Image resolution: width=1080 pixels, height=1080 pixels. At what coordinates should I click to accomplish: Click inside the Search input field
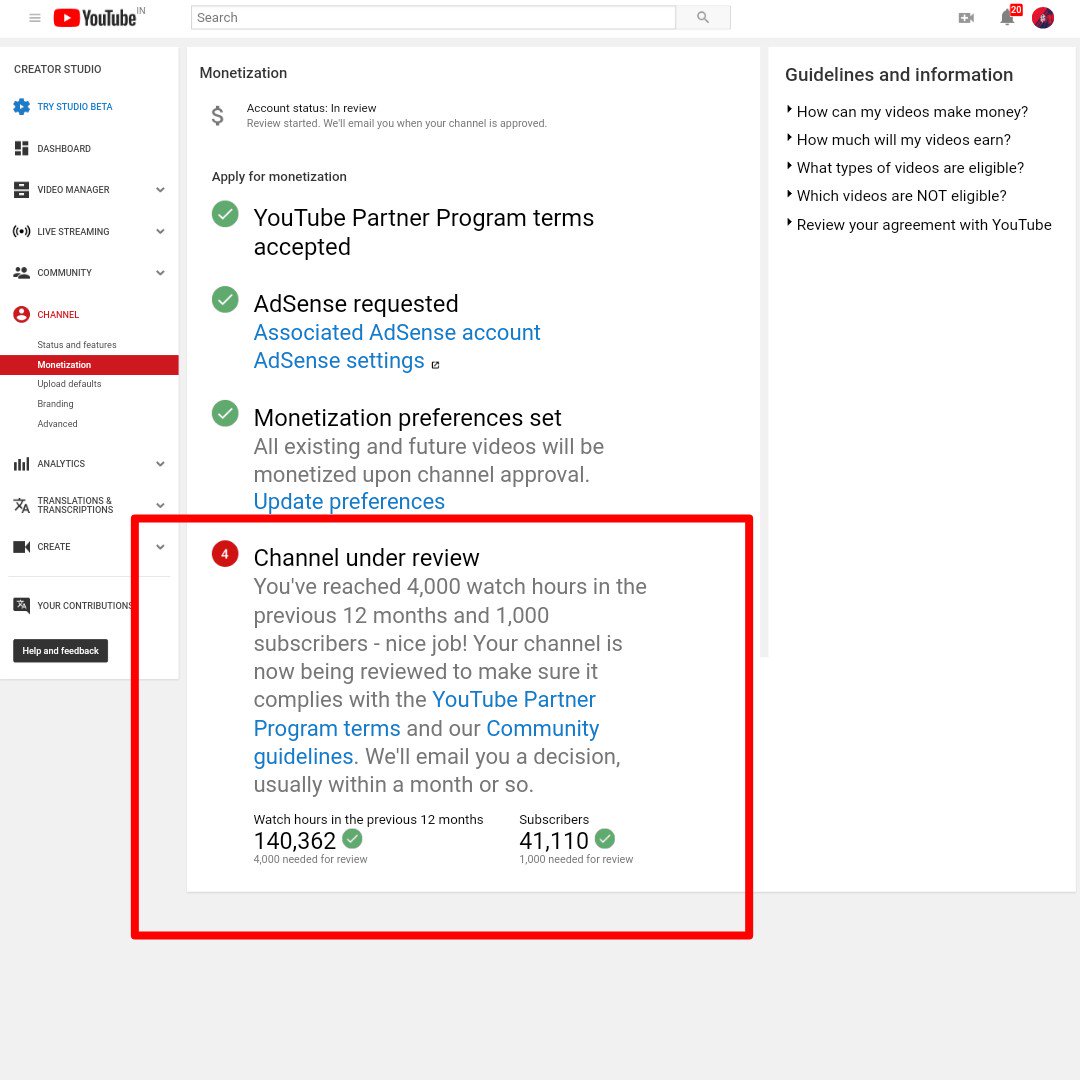click(433, 17)
